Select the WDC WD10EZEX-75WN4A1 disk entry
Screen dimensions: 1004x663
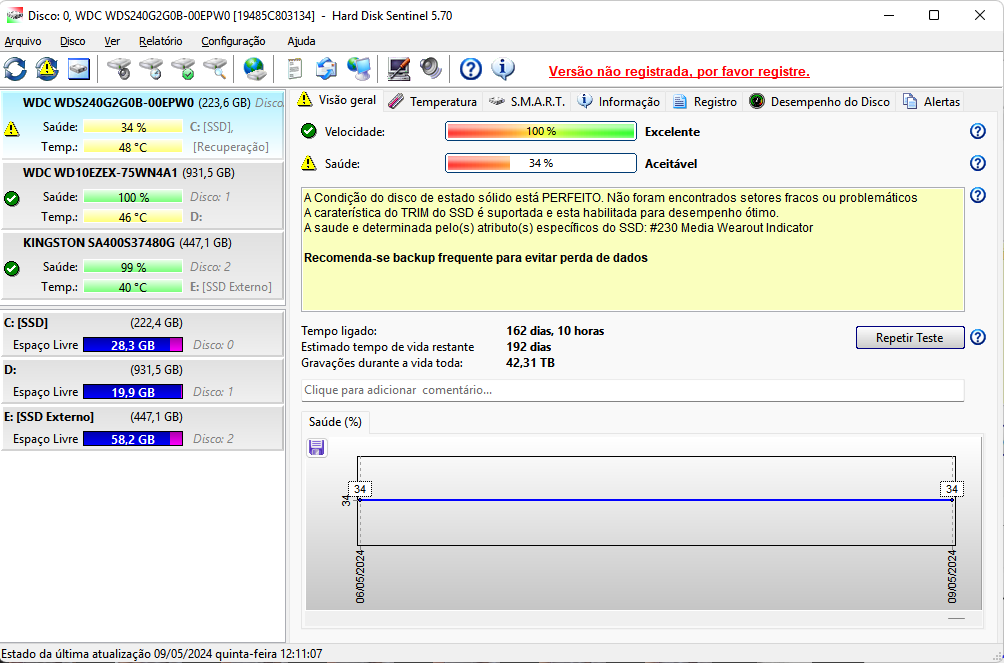pyautogui.click(x=142, y=195)
